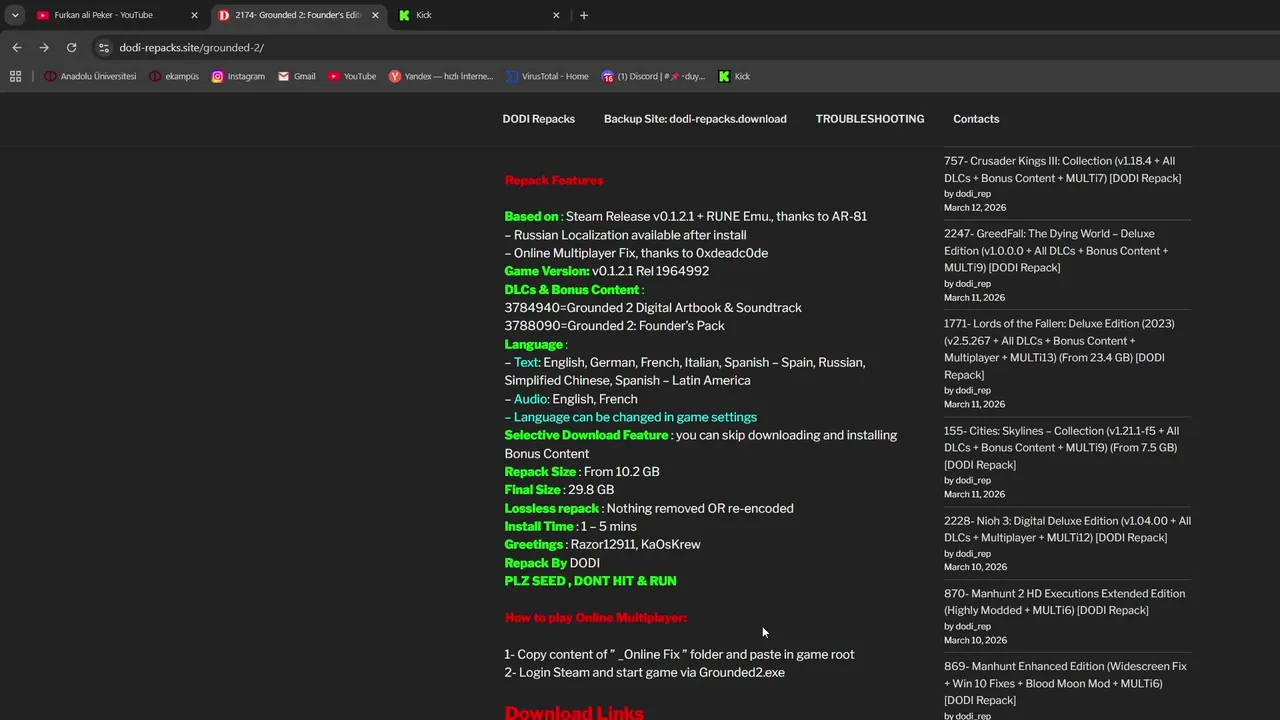The image size is (1280, 720).
Task: Open the apps grid in bookmarks bar
Action: click(15, 76)
